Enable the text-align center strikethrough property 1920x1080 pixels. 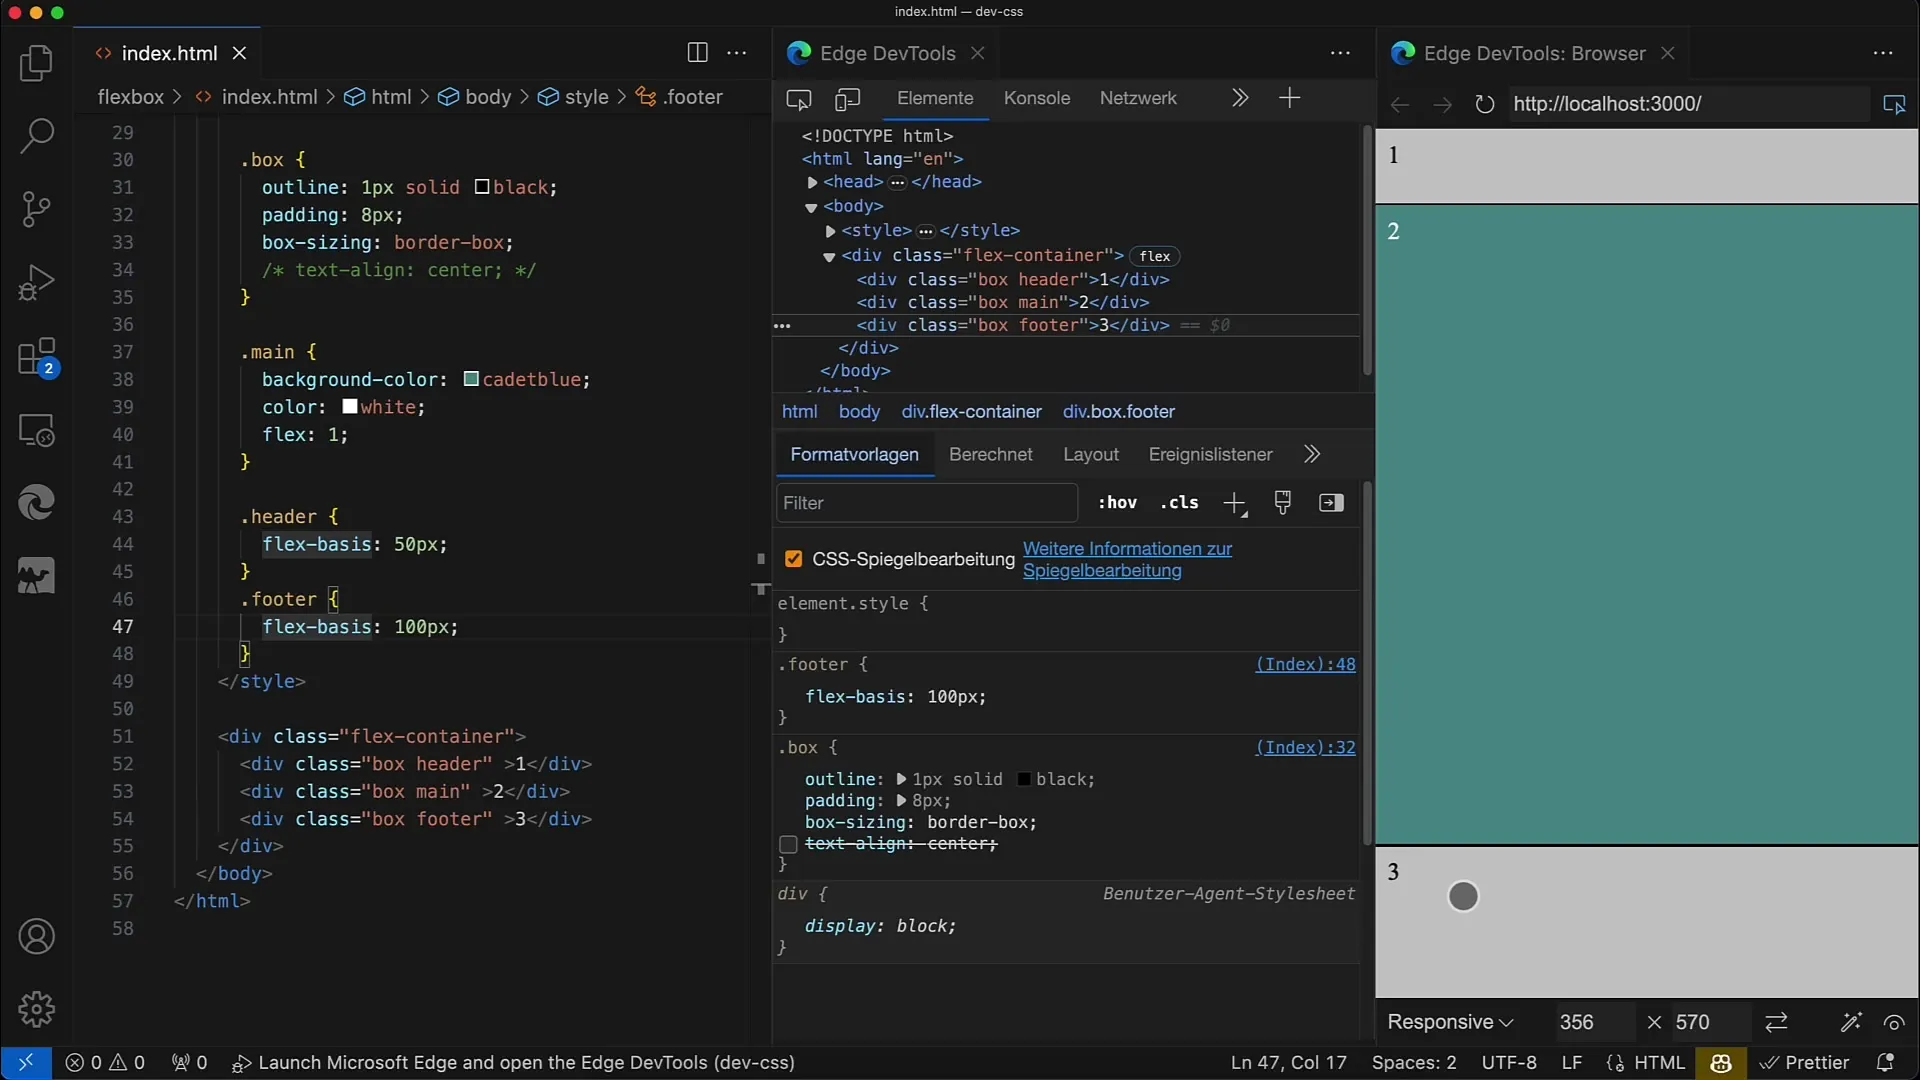pyautogui.click(x=789, y=844)
